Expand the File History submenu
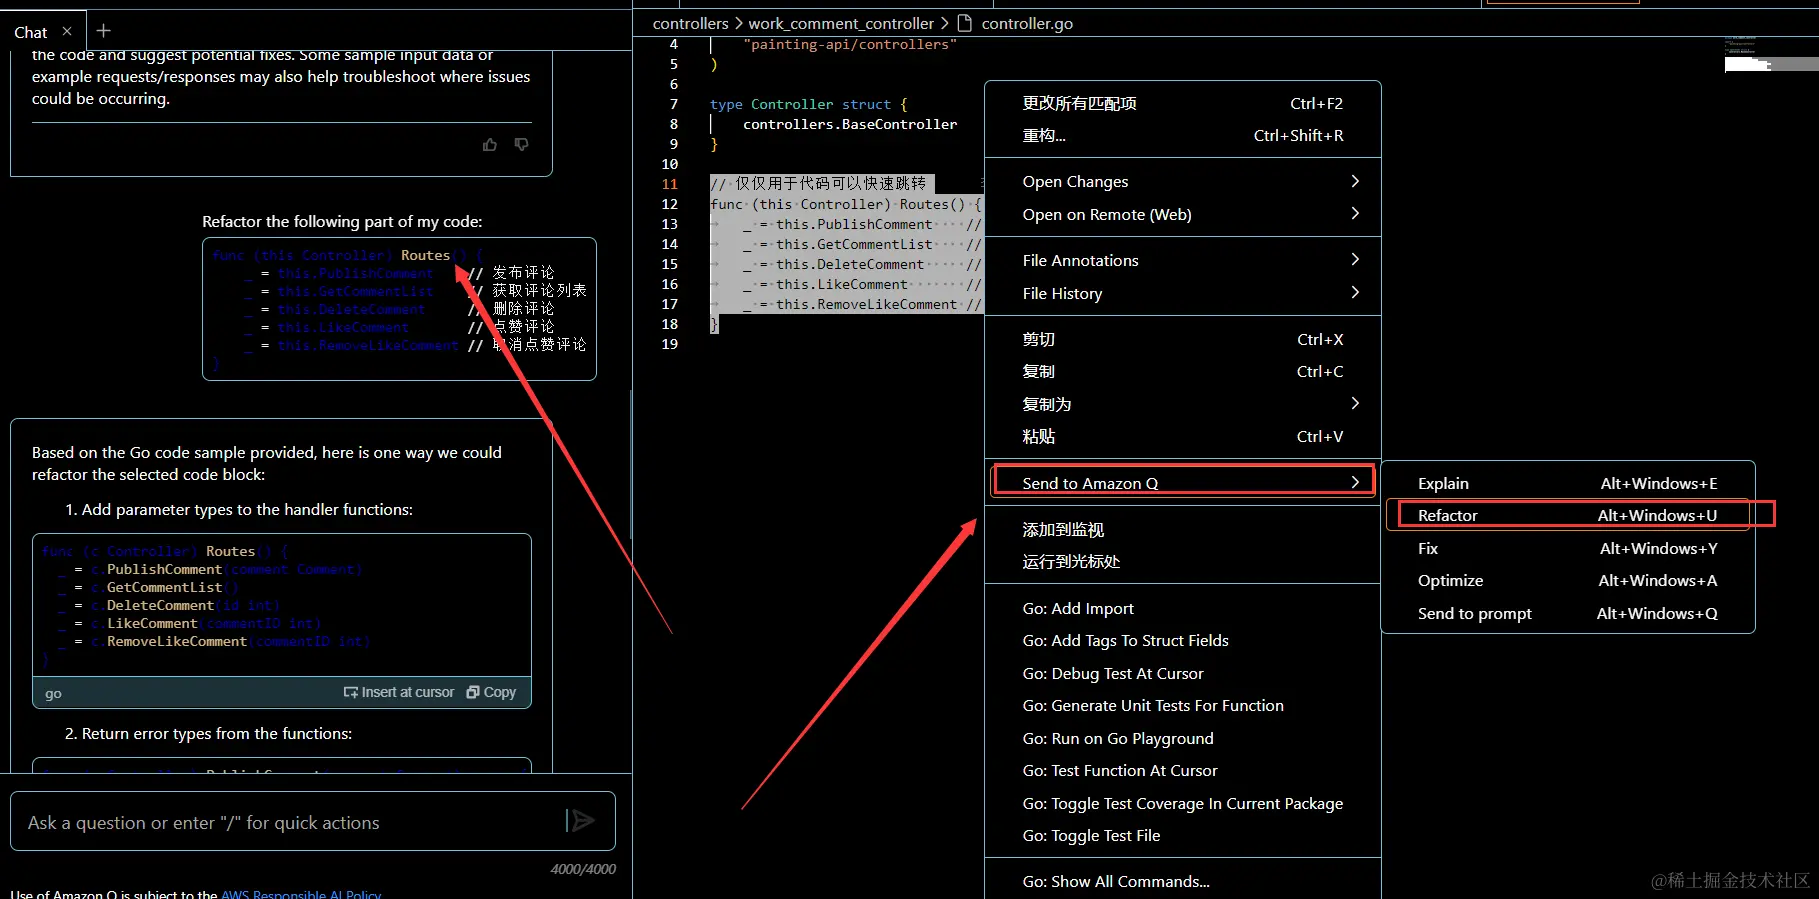 pyautogui.click(x=1183, y=294)
